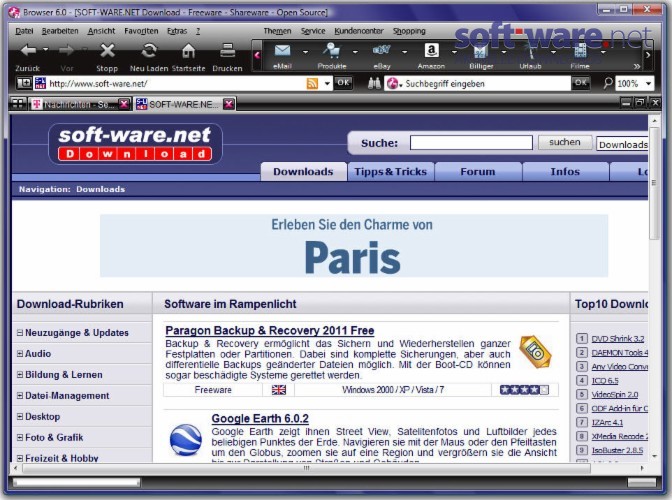Click the RSS feed icon in address bar

(x=312, y=84)
